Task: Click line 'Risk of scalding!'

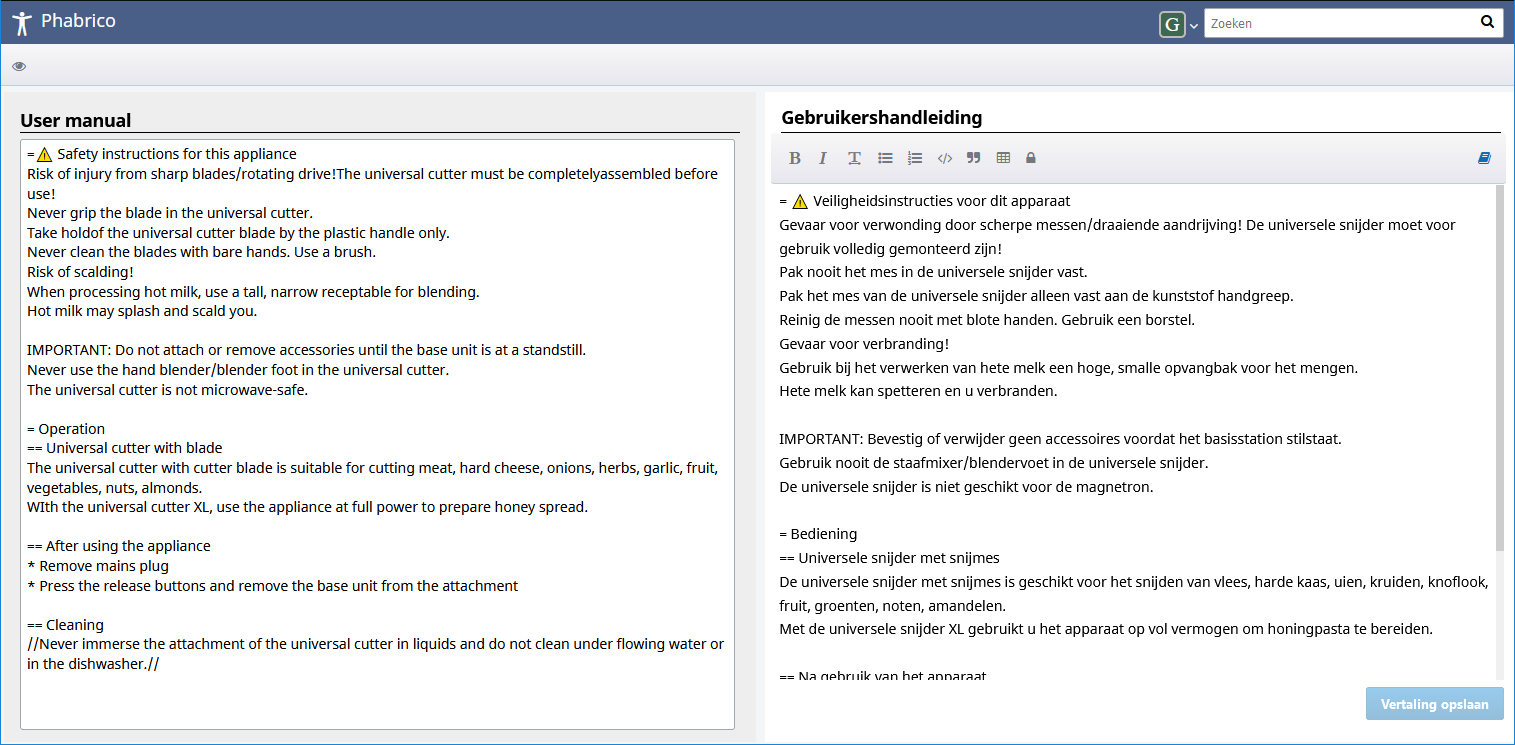Action: 81,272
